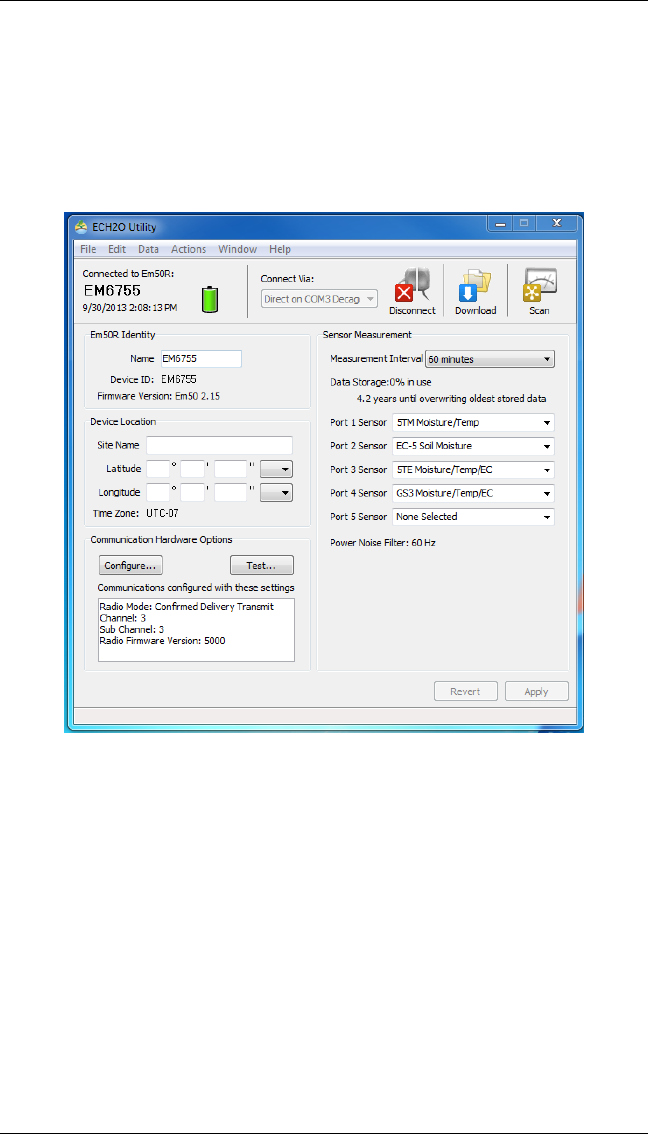Open the Edit menu
This screenshot has width=648, height=1134.
point(117,249)
